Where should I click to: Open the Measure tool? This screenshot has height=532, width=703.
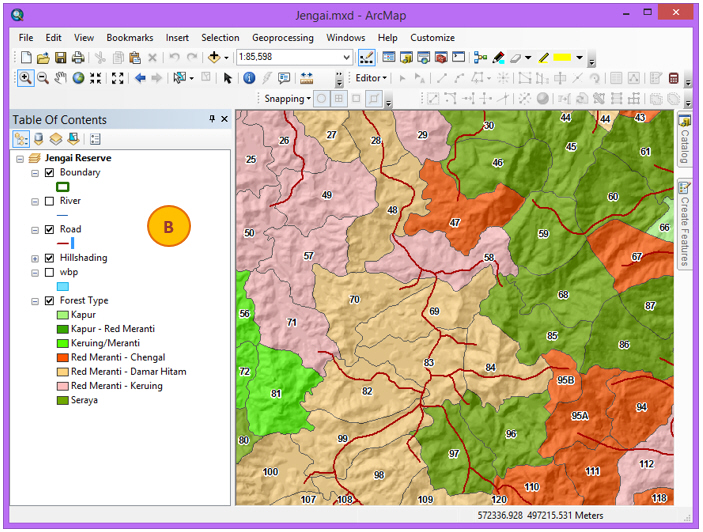pyautogui.click(x=307, y=78)
